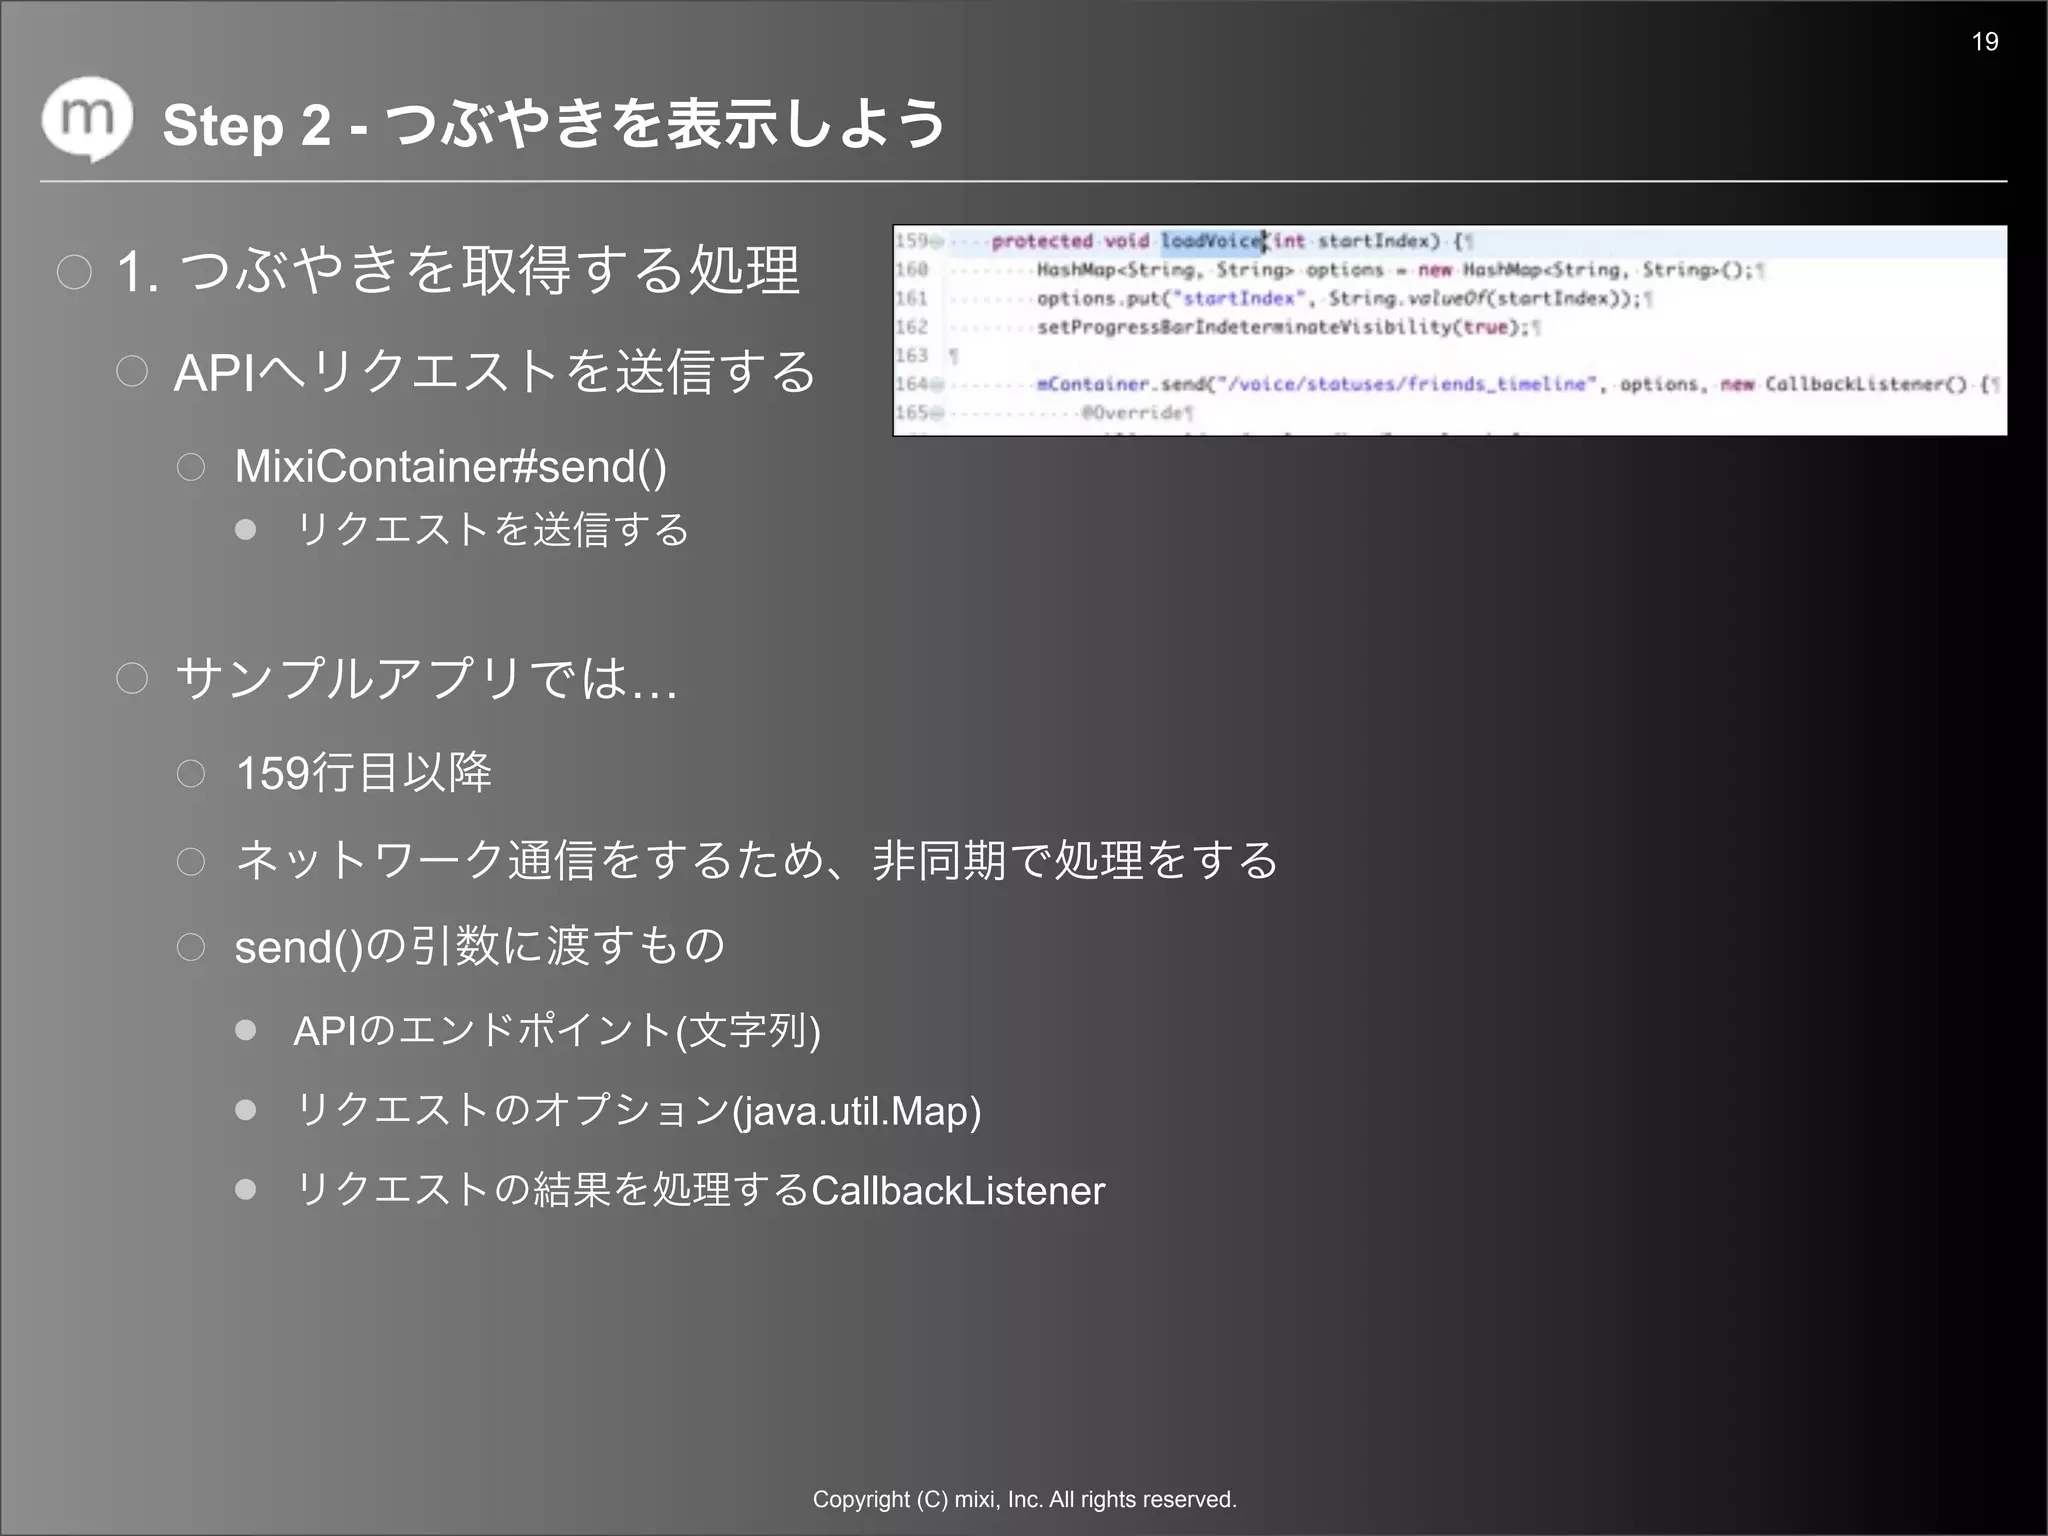
Task: Collapse the code block at line 164
Action: (x=937, y=384)
